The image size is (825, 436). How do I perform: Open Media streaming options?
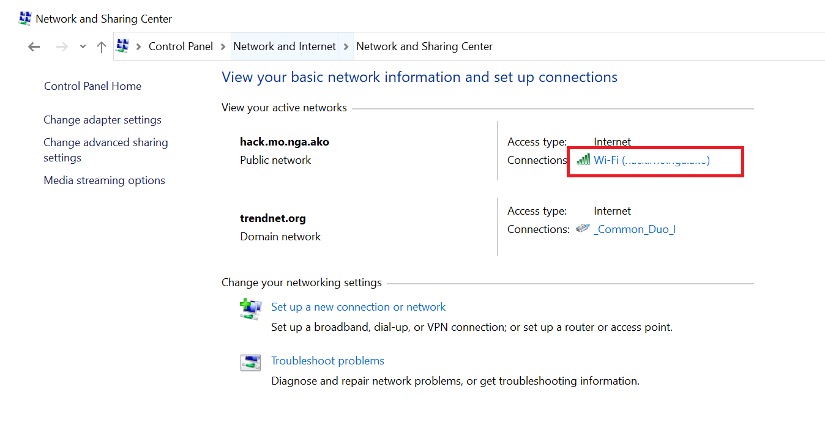(x=104, y=181)
